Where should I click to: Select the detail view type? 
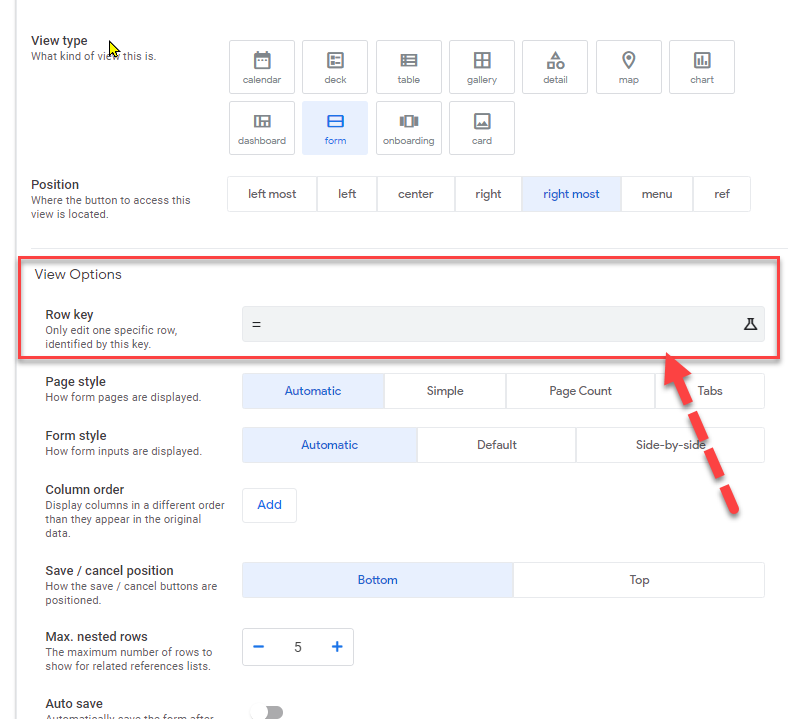click(555, 67)
